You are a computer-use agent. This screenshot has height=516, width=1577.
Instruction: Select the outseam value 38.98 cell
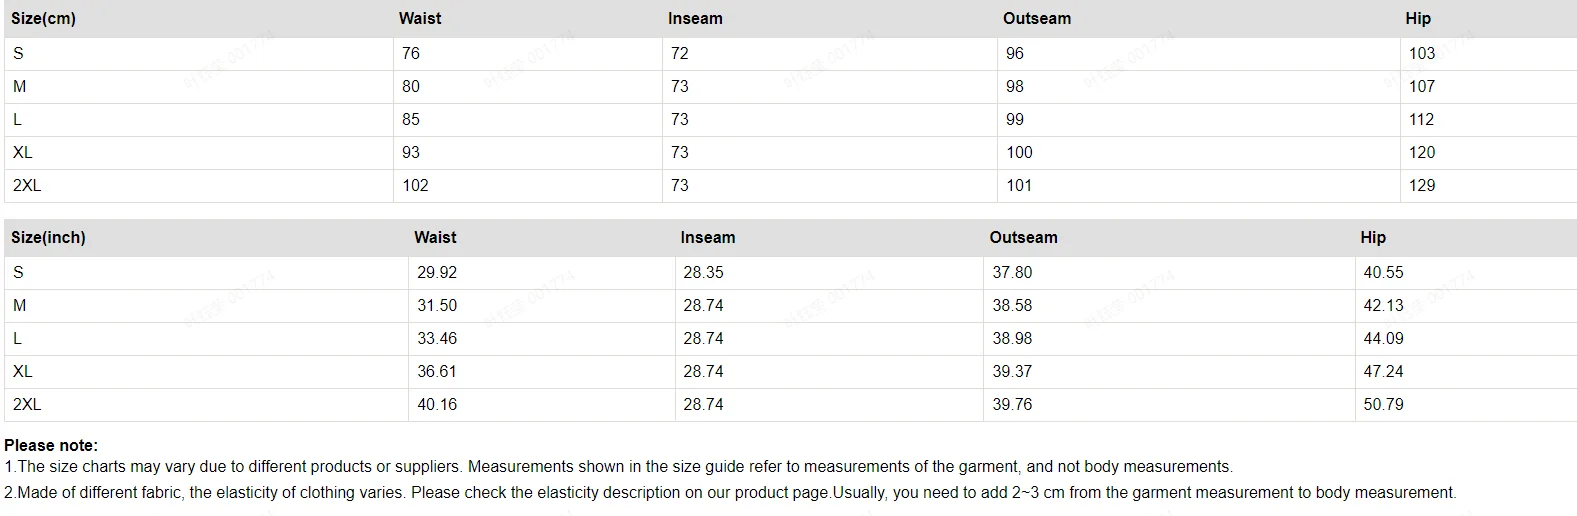(1012, 339)
